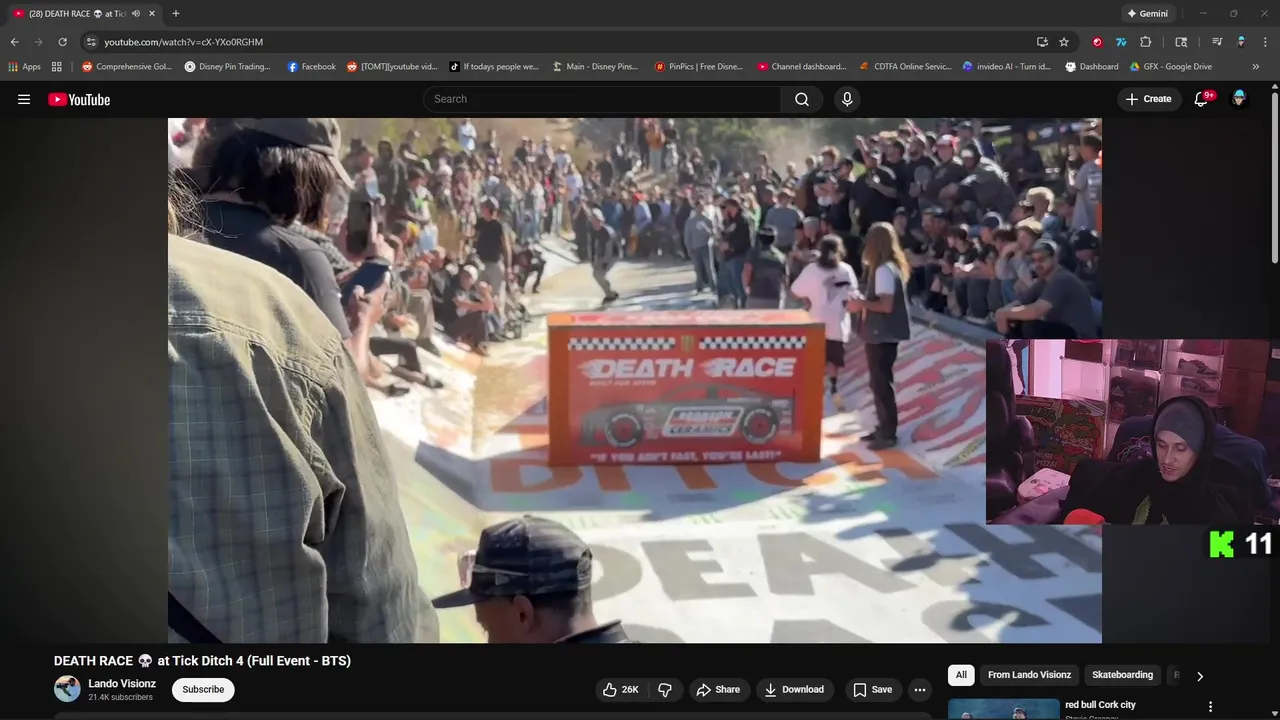Close the DEATH RACE browser tab
The image size is (1280, 720).
tap(152, 14)
